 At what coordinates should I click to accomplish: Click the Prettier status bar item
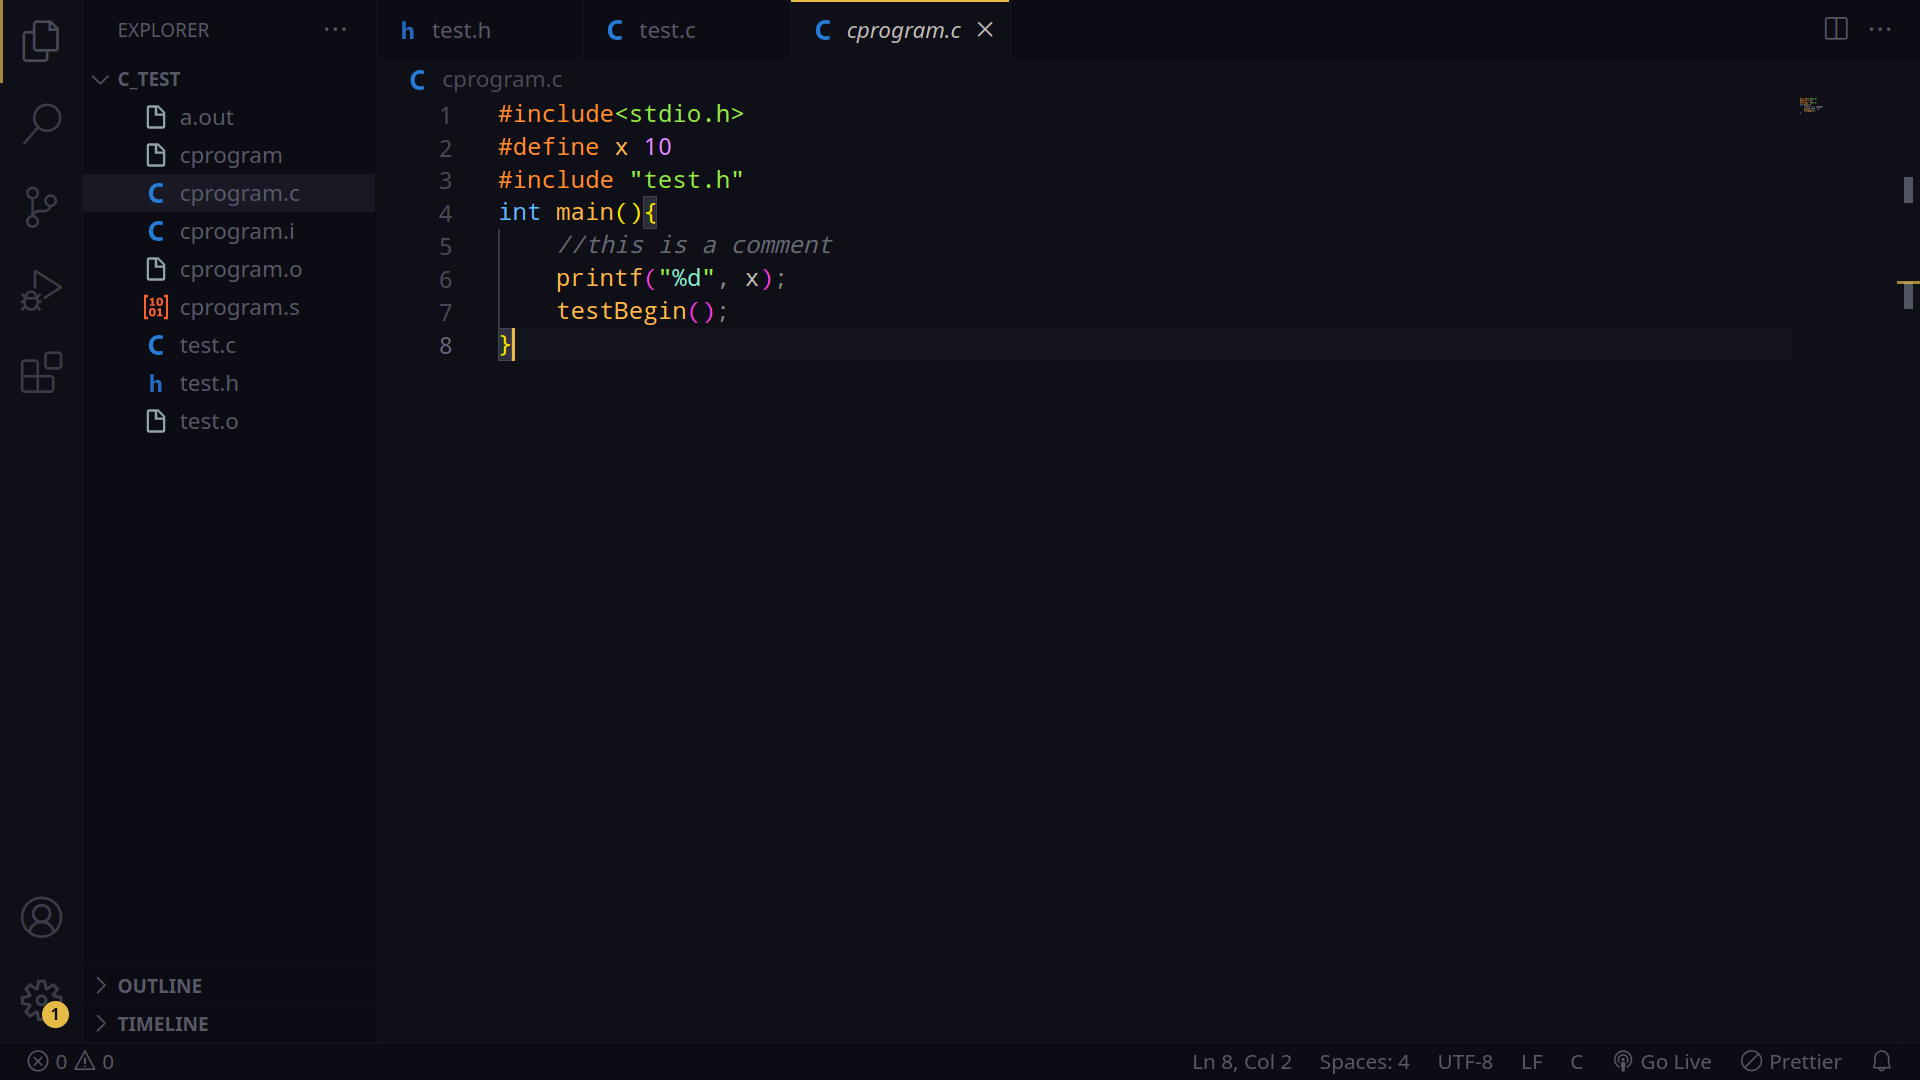pyautogui.click(x=1791, y=1061)
